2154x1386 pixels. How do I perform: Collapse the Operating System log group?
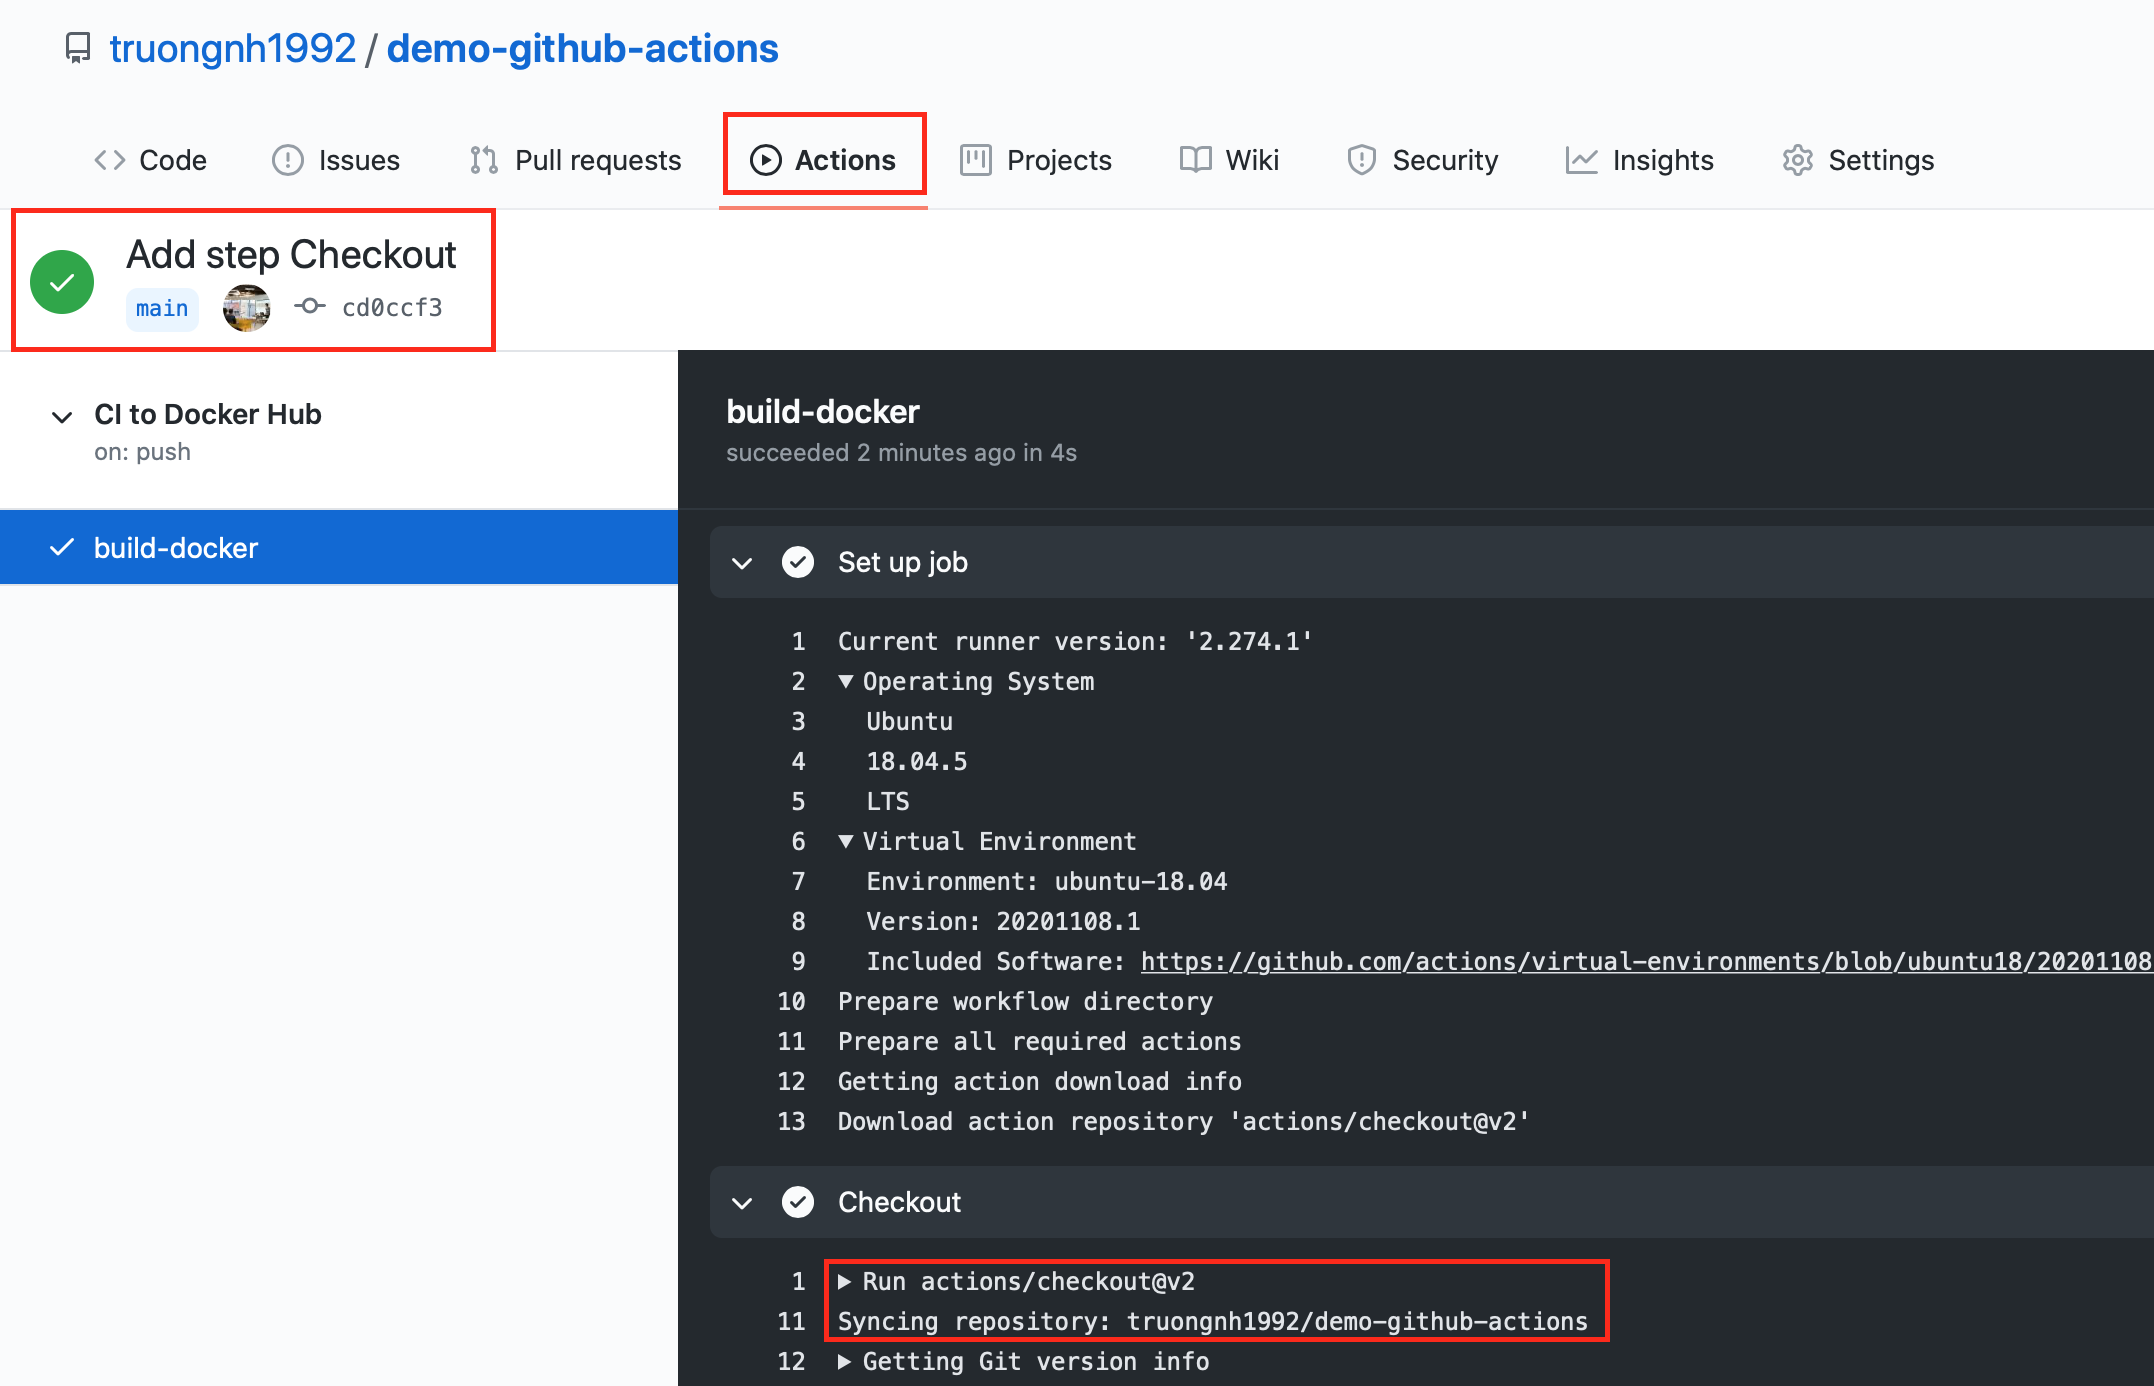tap(846, 681)
